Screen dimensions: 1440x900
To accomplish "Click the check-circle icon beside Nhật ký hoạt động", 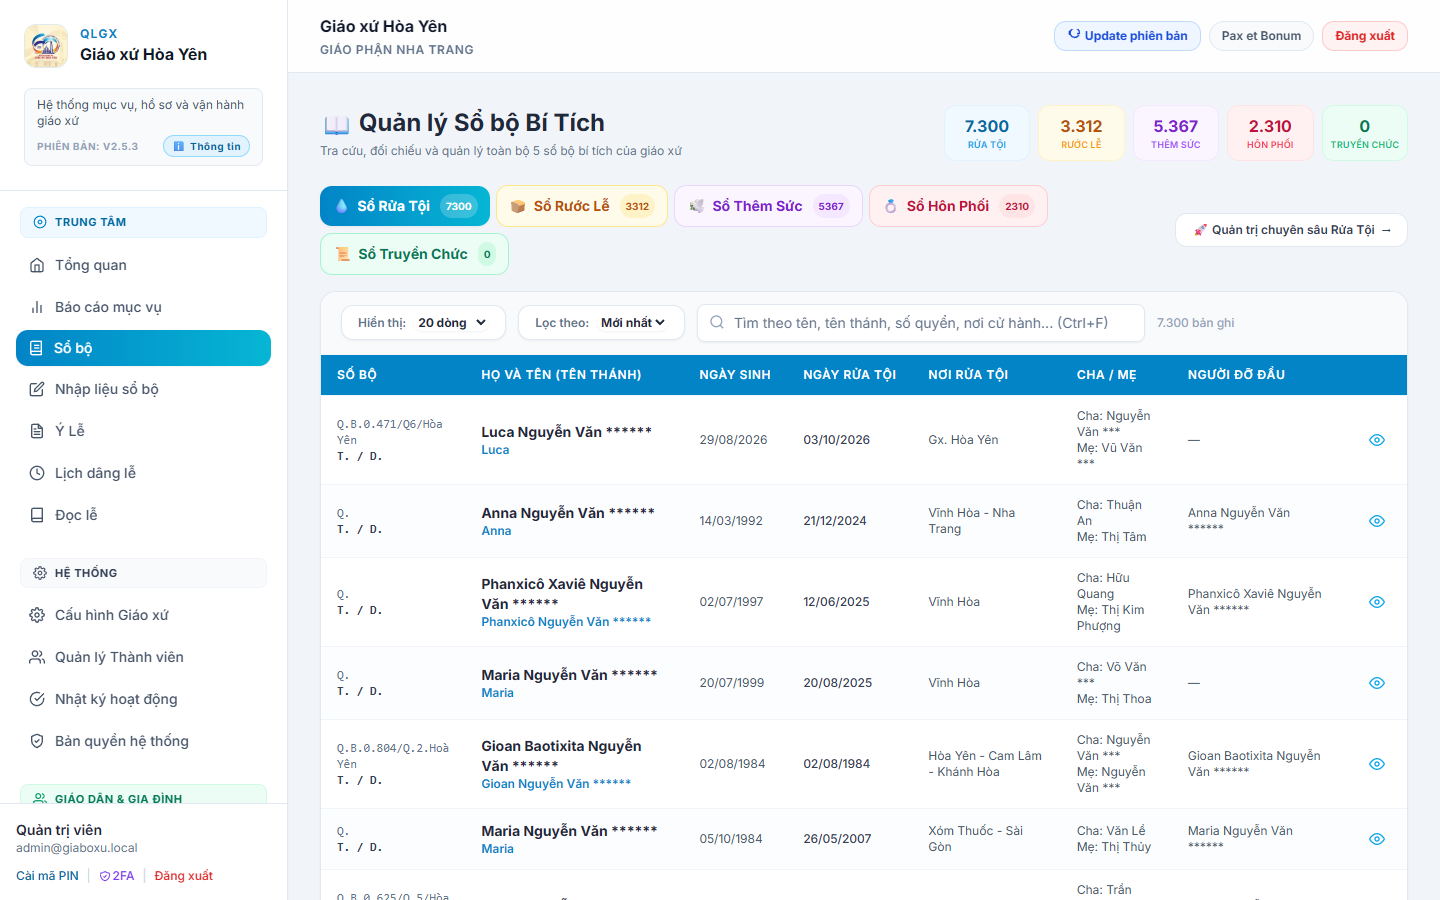I will pyautogui.click(x=37, y=699).
